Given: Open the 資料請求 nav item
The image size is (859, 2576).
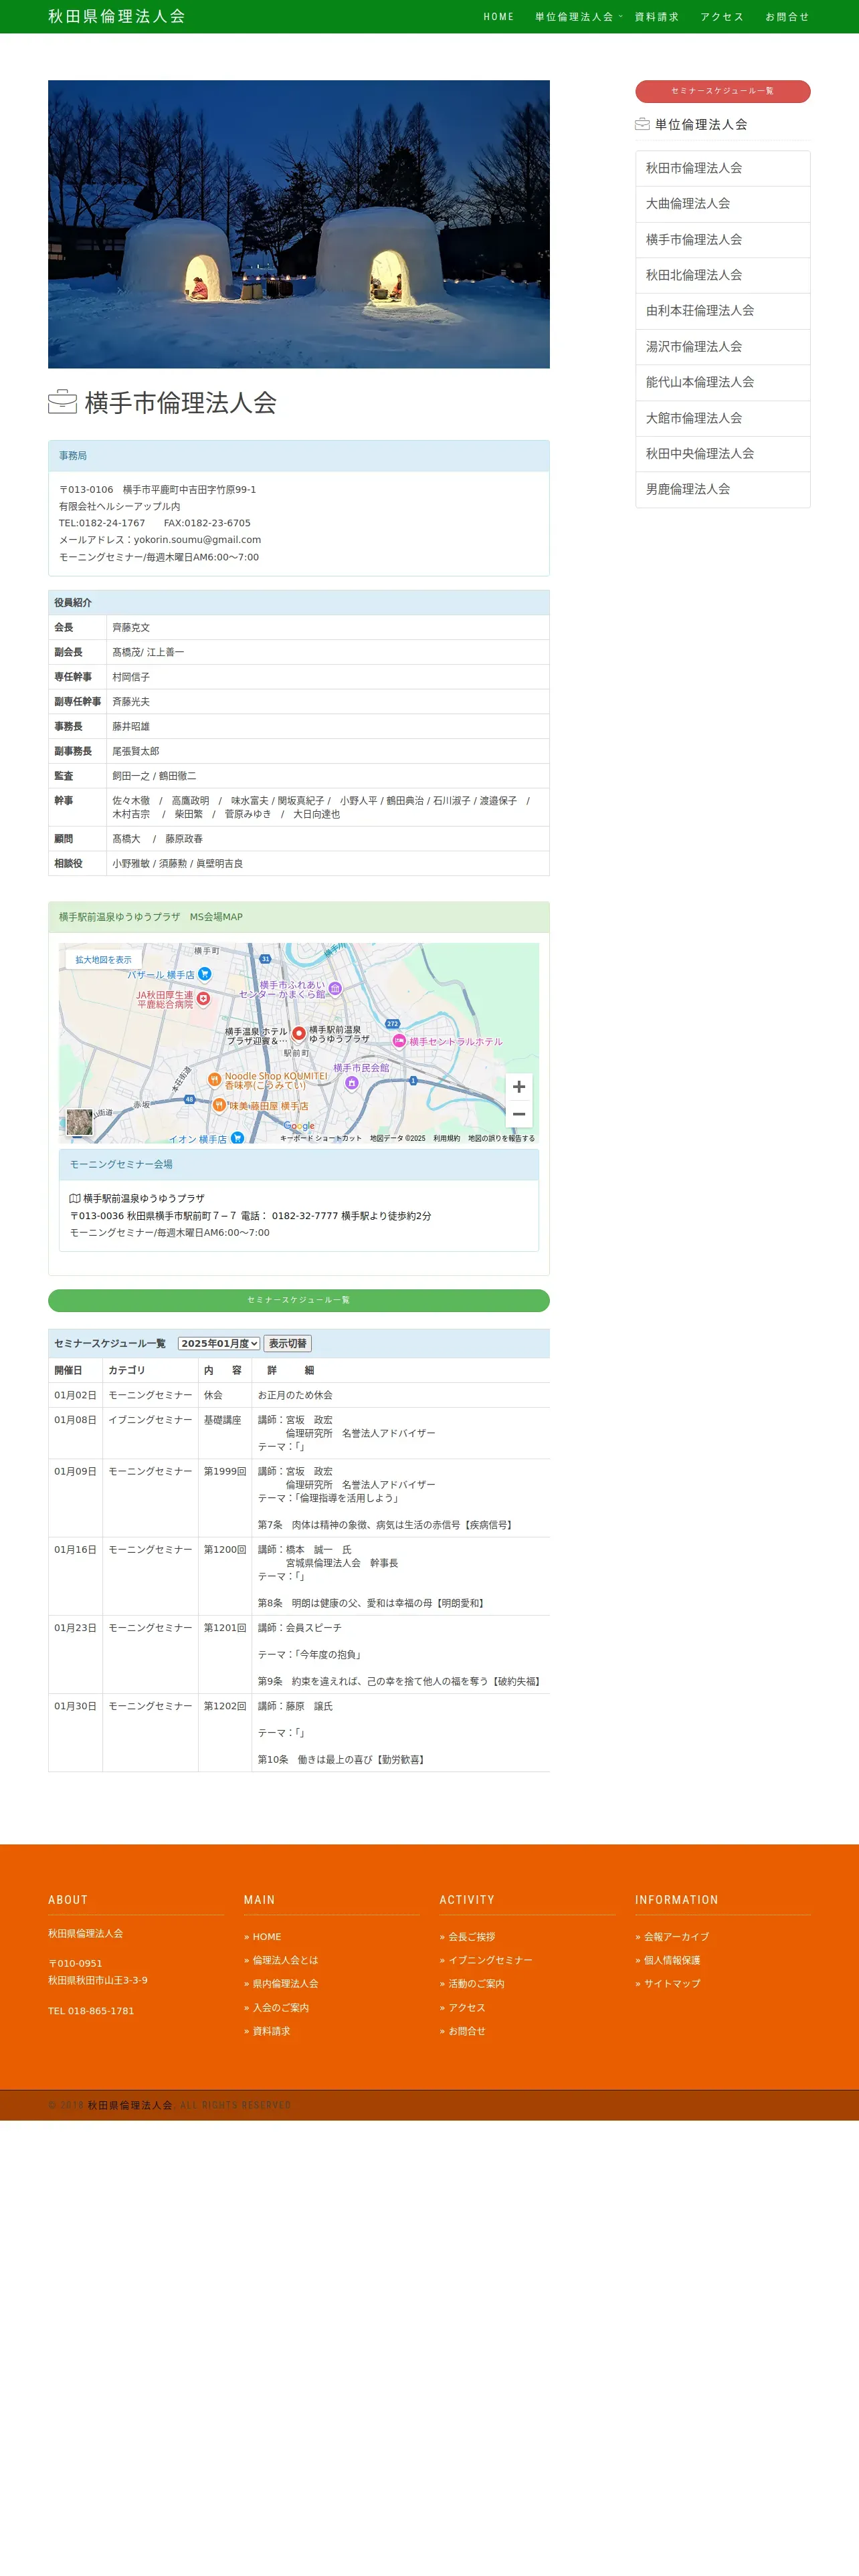Looking at the screenshot, I should click(x=657, y=17).
